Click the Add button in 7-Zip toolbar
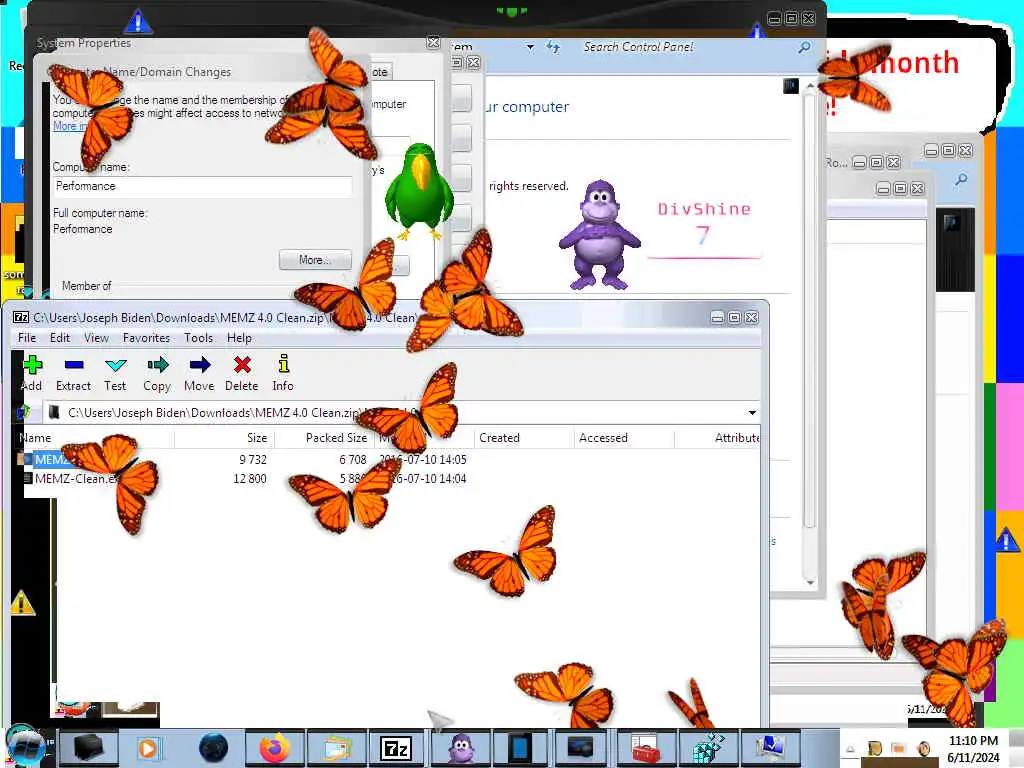1024x768 pixels. pos(32,372)
